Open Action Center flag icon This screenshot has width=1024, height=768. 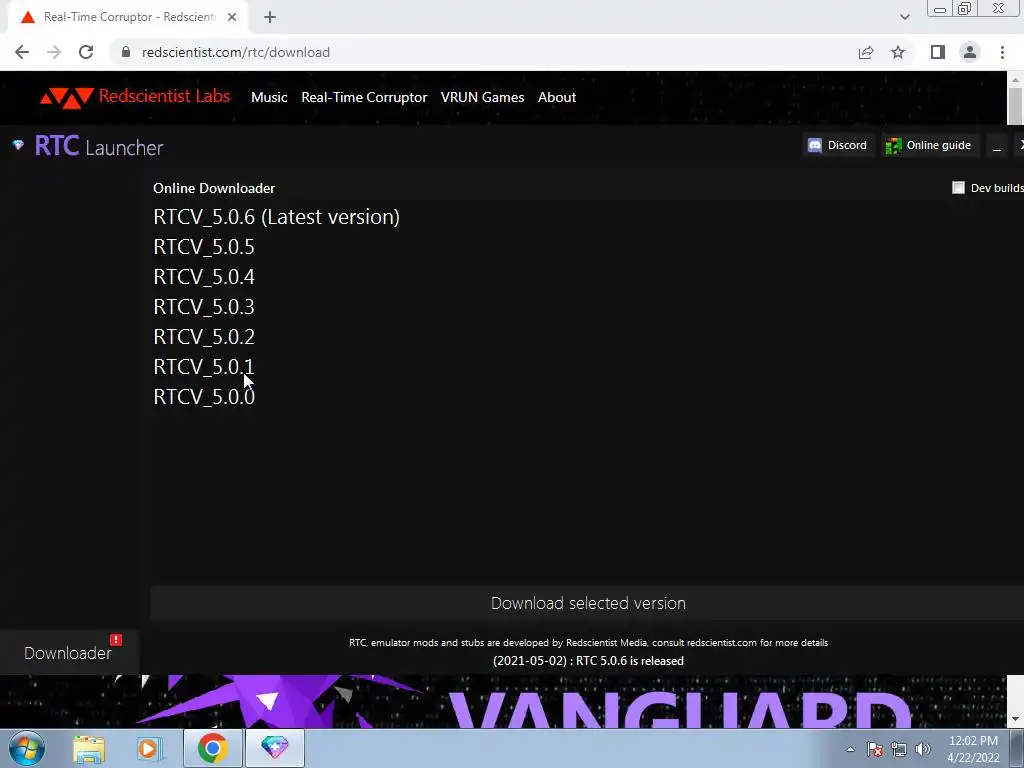[875, 749]
